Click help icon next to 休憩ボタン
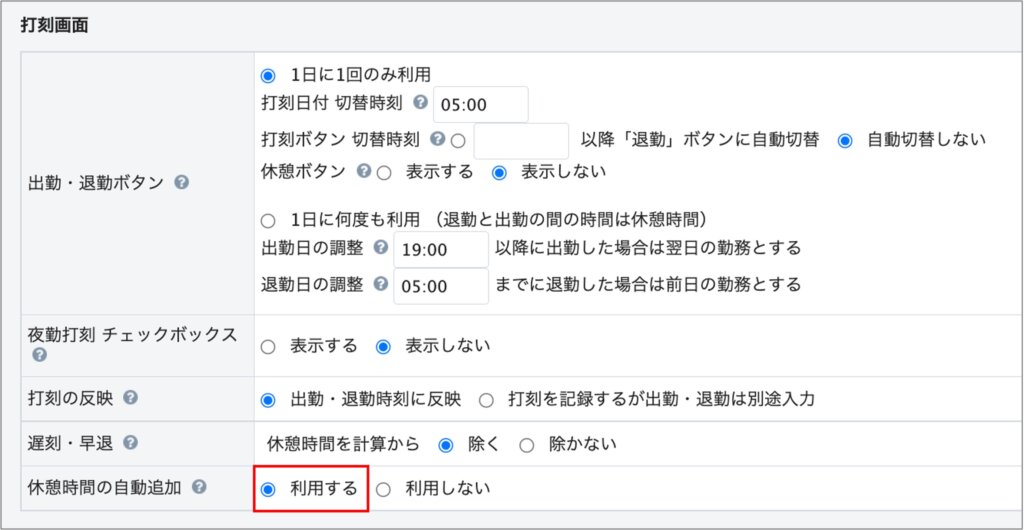The width and height of the screenshot is (1024, 530). (x=364, y=171)
